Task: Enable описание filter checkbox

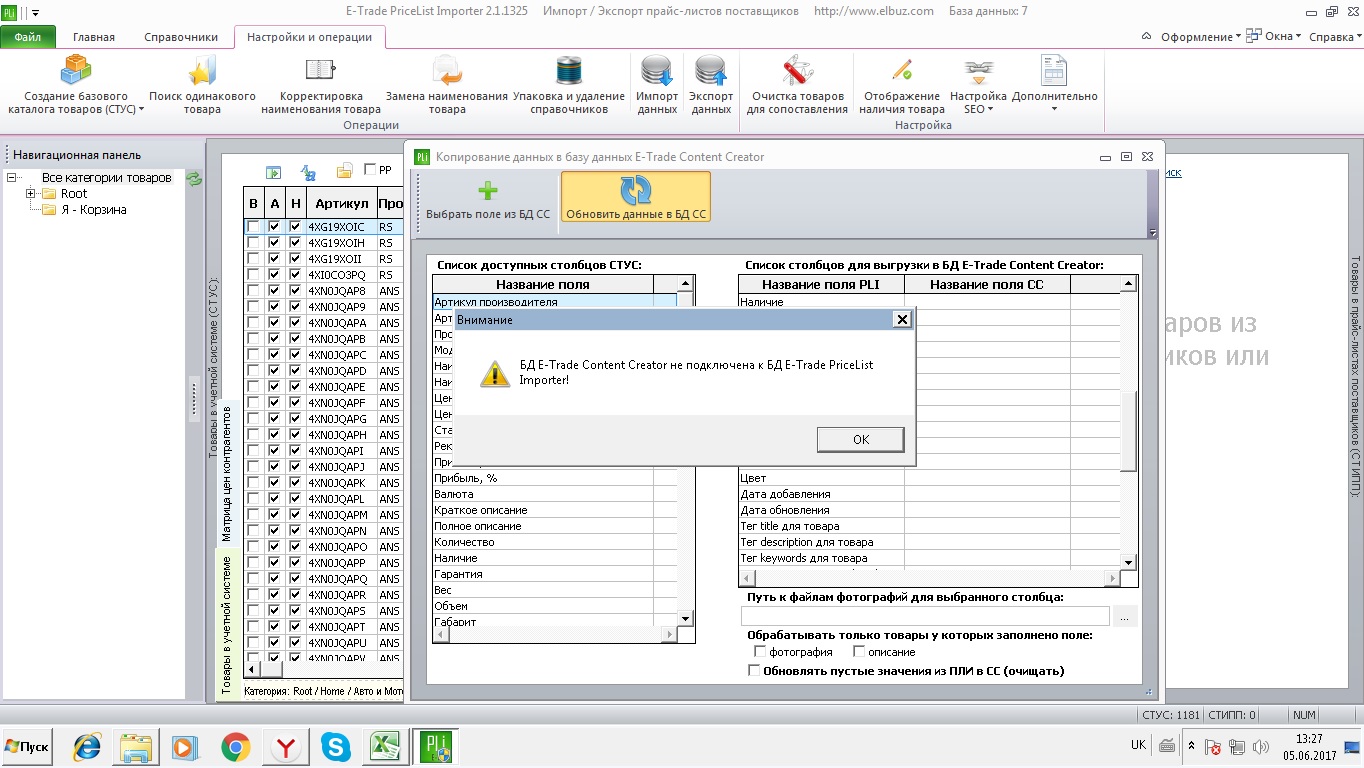Action: (859, 652)
